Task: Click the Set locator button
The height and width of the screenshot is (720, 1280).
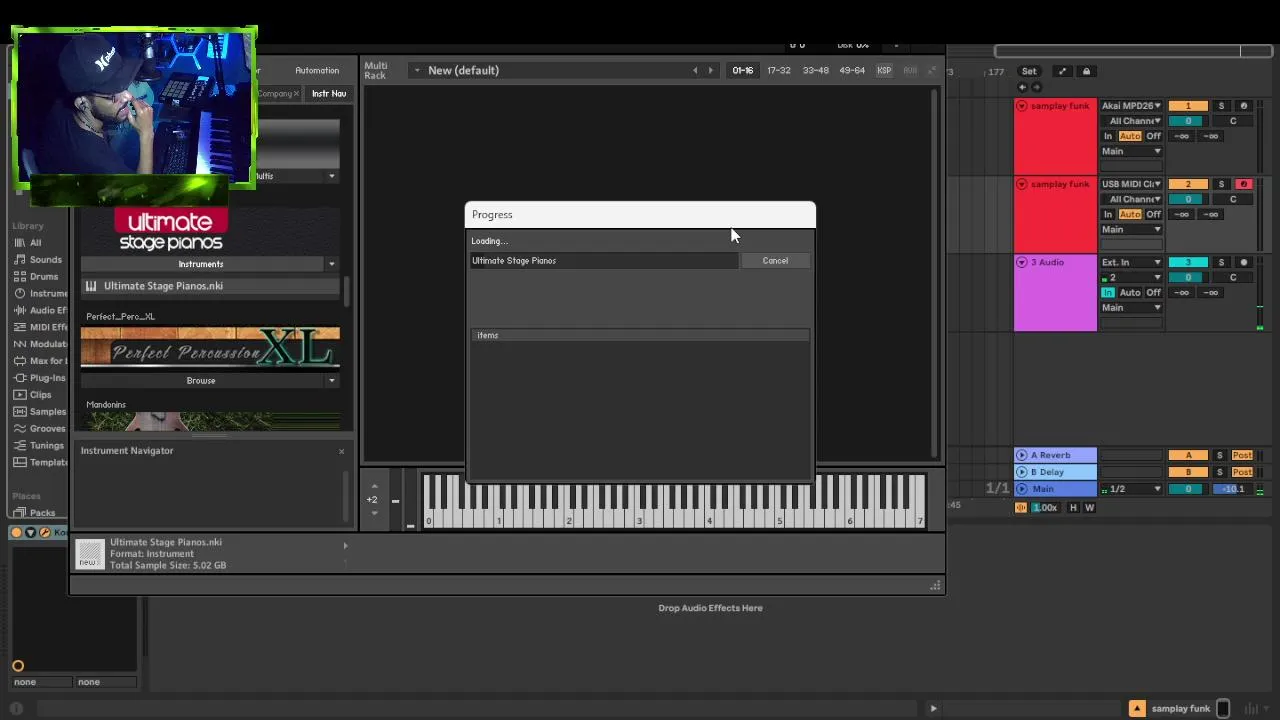Action: pos(1029,71)
